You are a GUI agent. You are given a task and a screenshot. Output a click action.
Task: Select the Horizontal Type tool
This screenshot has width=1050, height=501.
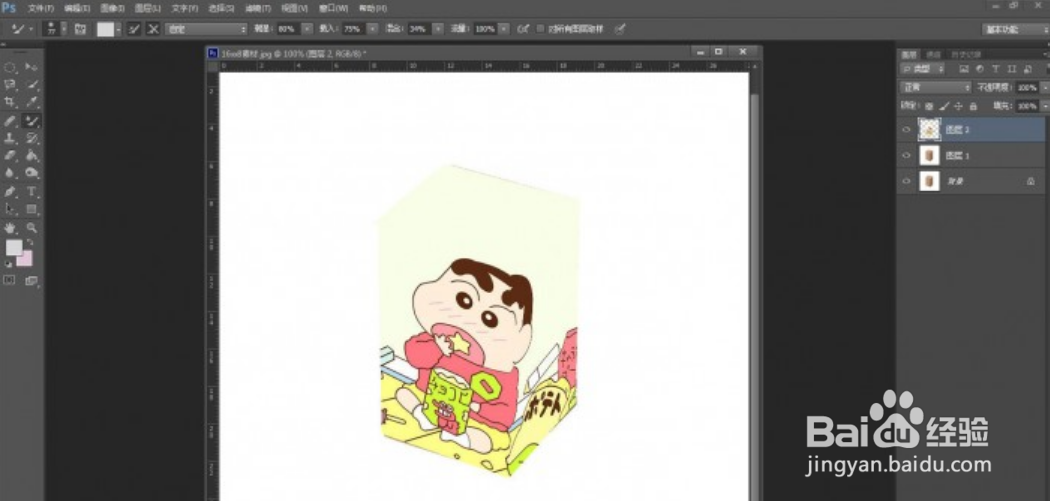click(31, 192)
